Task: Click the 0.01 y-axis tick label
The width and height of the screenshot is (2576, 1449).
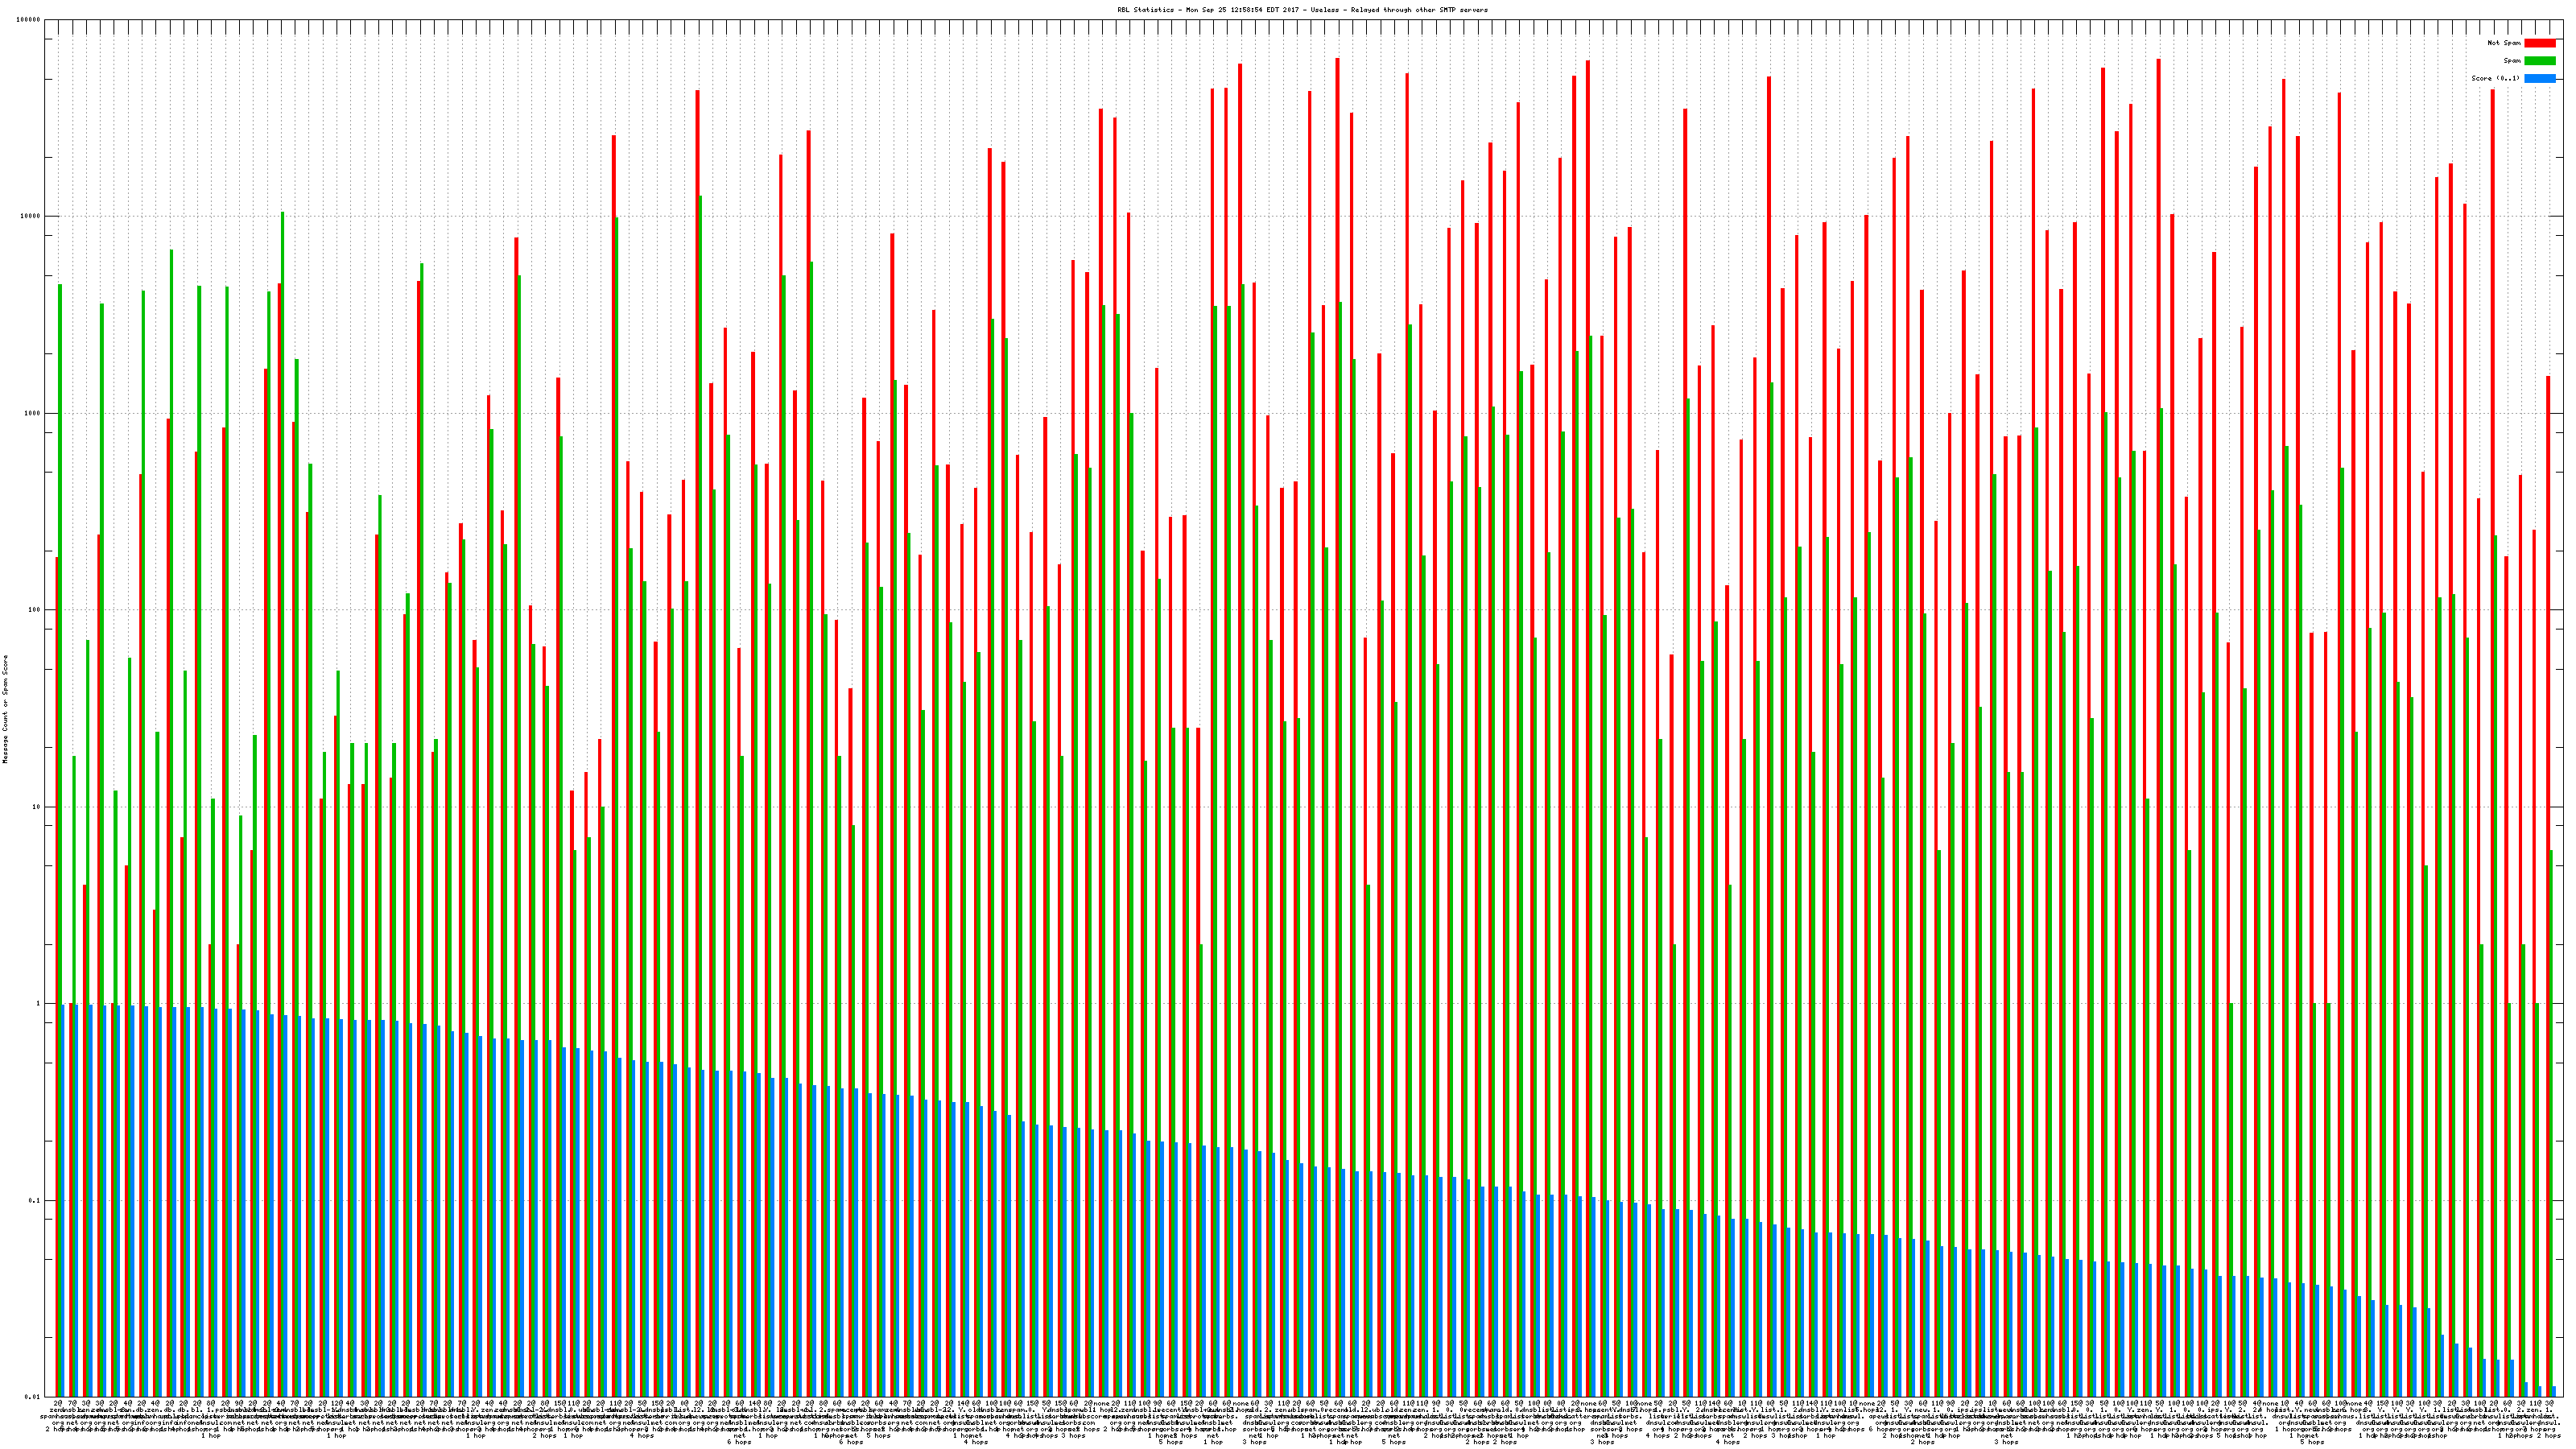Action: pos(33,1397)
